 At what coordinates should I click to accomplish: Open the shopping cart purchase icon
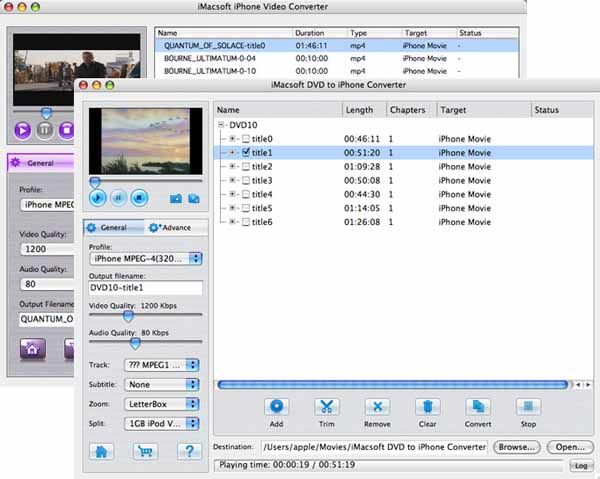pos(146,451)
